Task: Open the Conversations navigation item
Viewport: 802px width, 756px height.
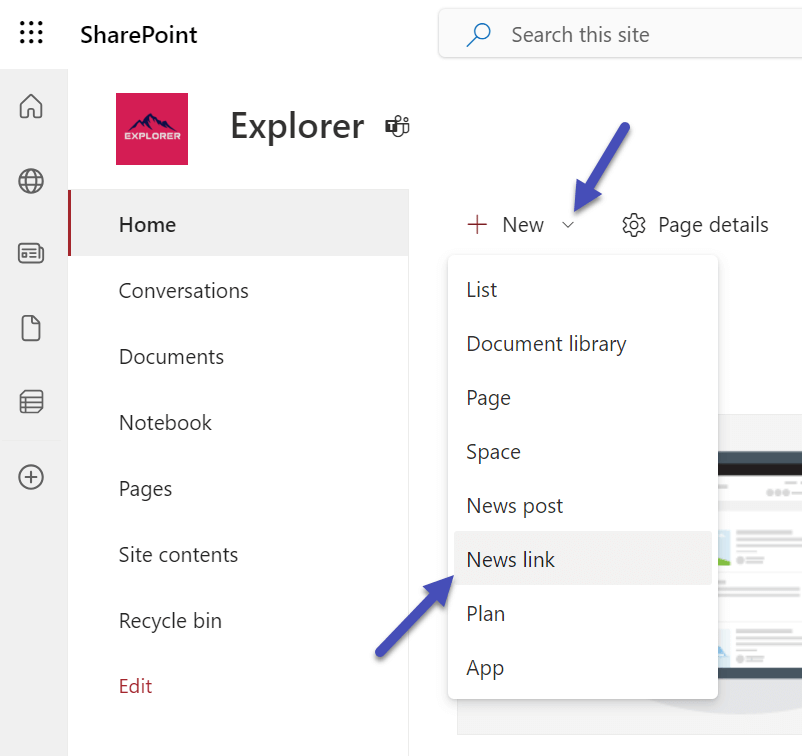Action: coord(183,290)
